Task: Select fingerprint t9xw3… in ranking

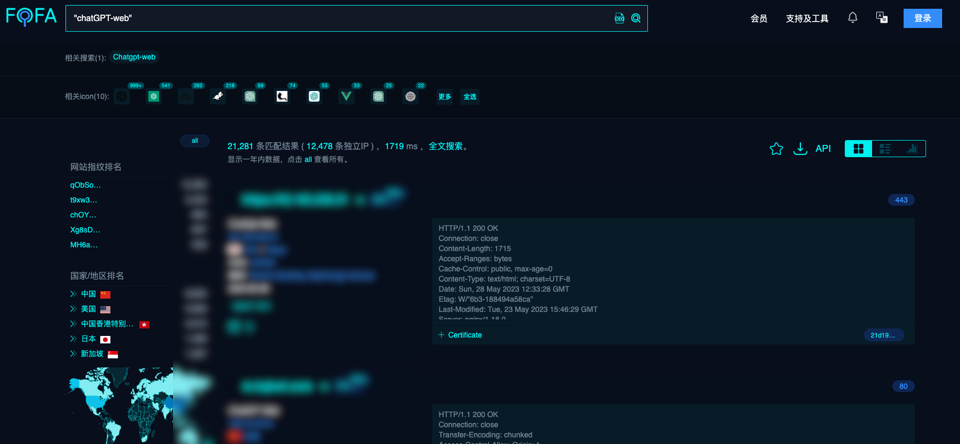Action: click(x=84, y=200)
